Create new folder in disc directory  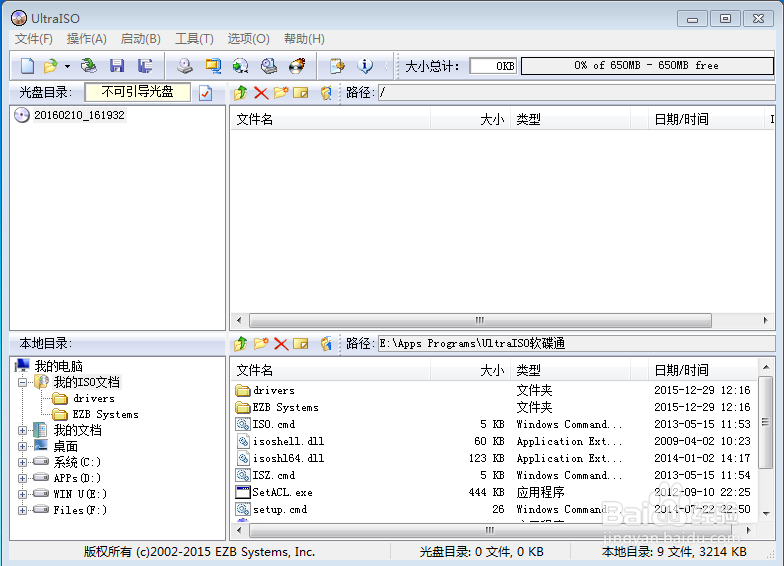coord(280,92)
